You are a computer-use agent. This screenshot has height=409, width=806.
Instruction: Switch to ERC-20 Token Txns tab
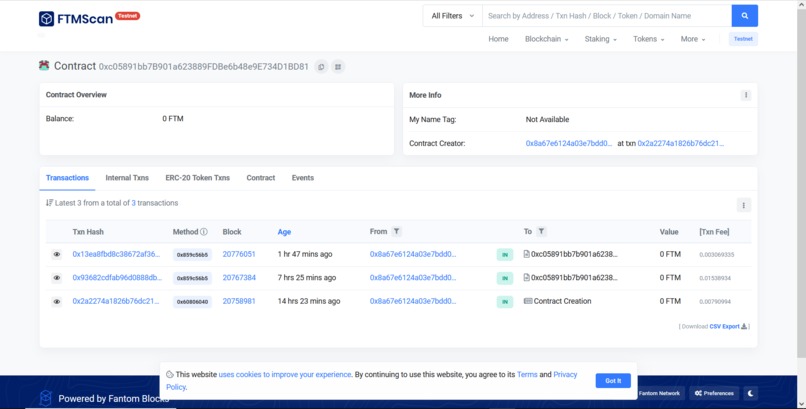197,178
